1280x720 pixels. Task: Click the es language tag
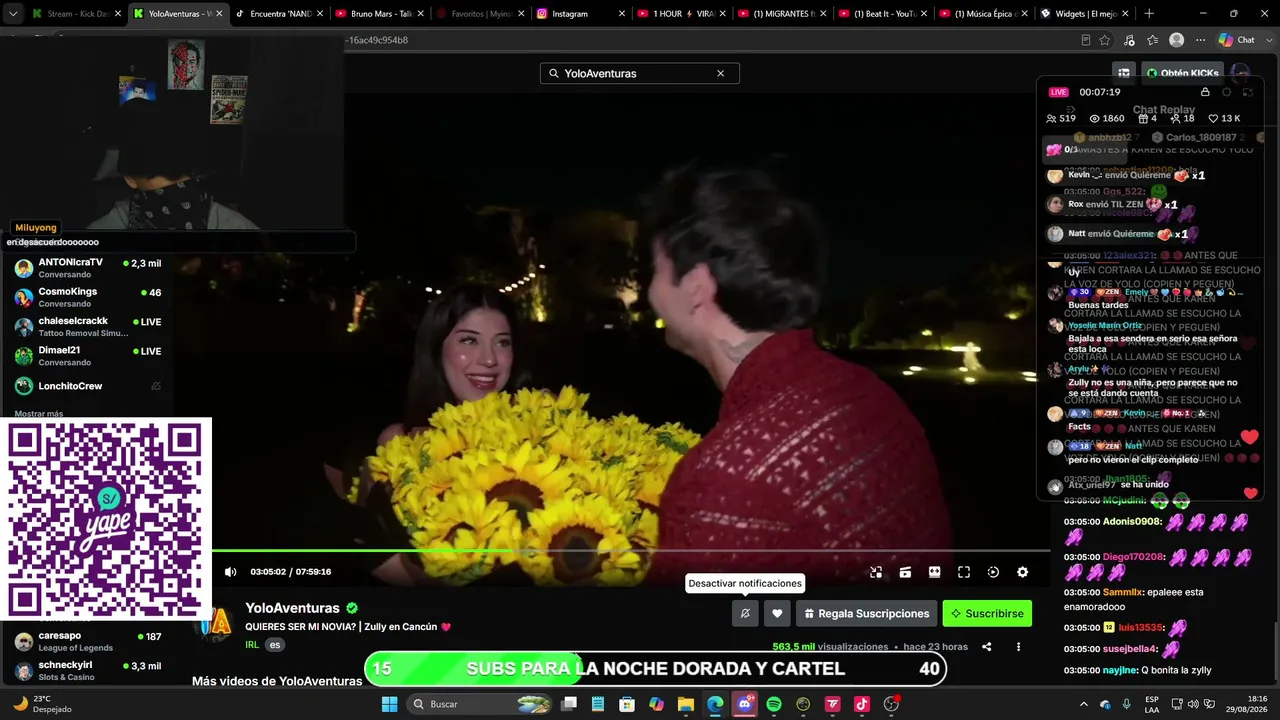275,645
